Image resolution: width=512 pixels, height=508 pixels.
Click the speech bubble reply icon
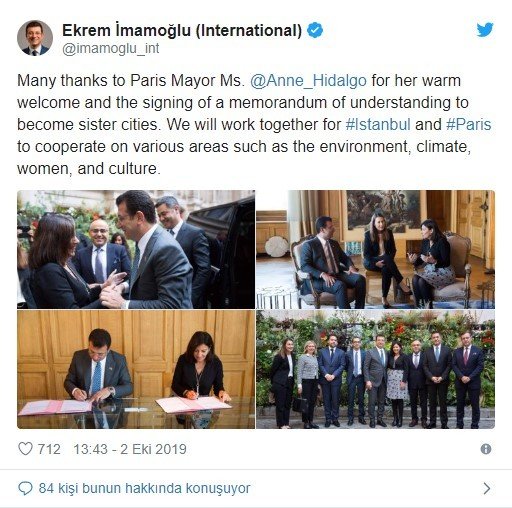25,488
